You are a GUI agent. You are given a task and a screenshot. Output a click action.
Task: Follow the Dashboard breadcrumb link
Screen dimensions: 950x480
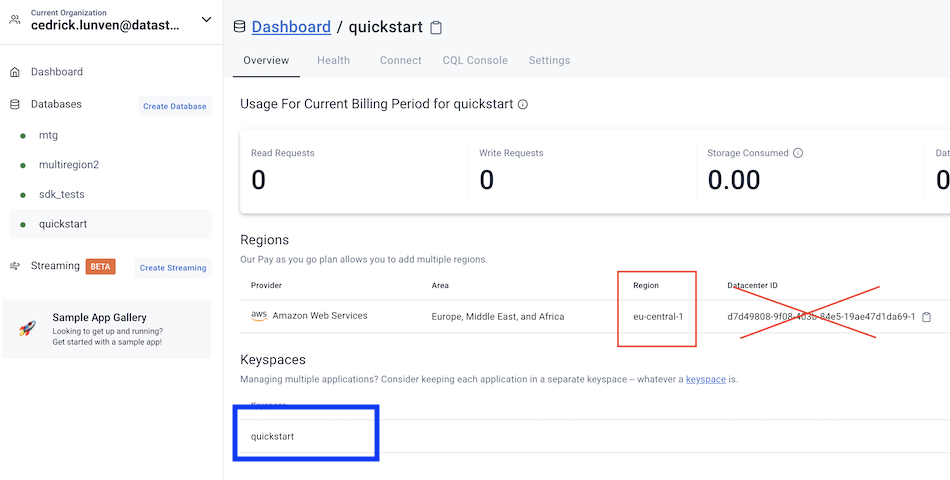coord(291,27)
